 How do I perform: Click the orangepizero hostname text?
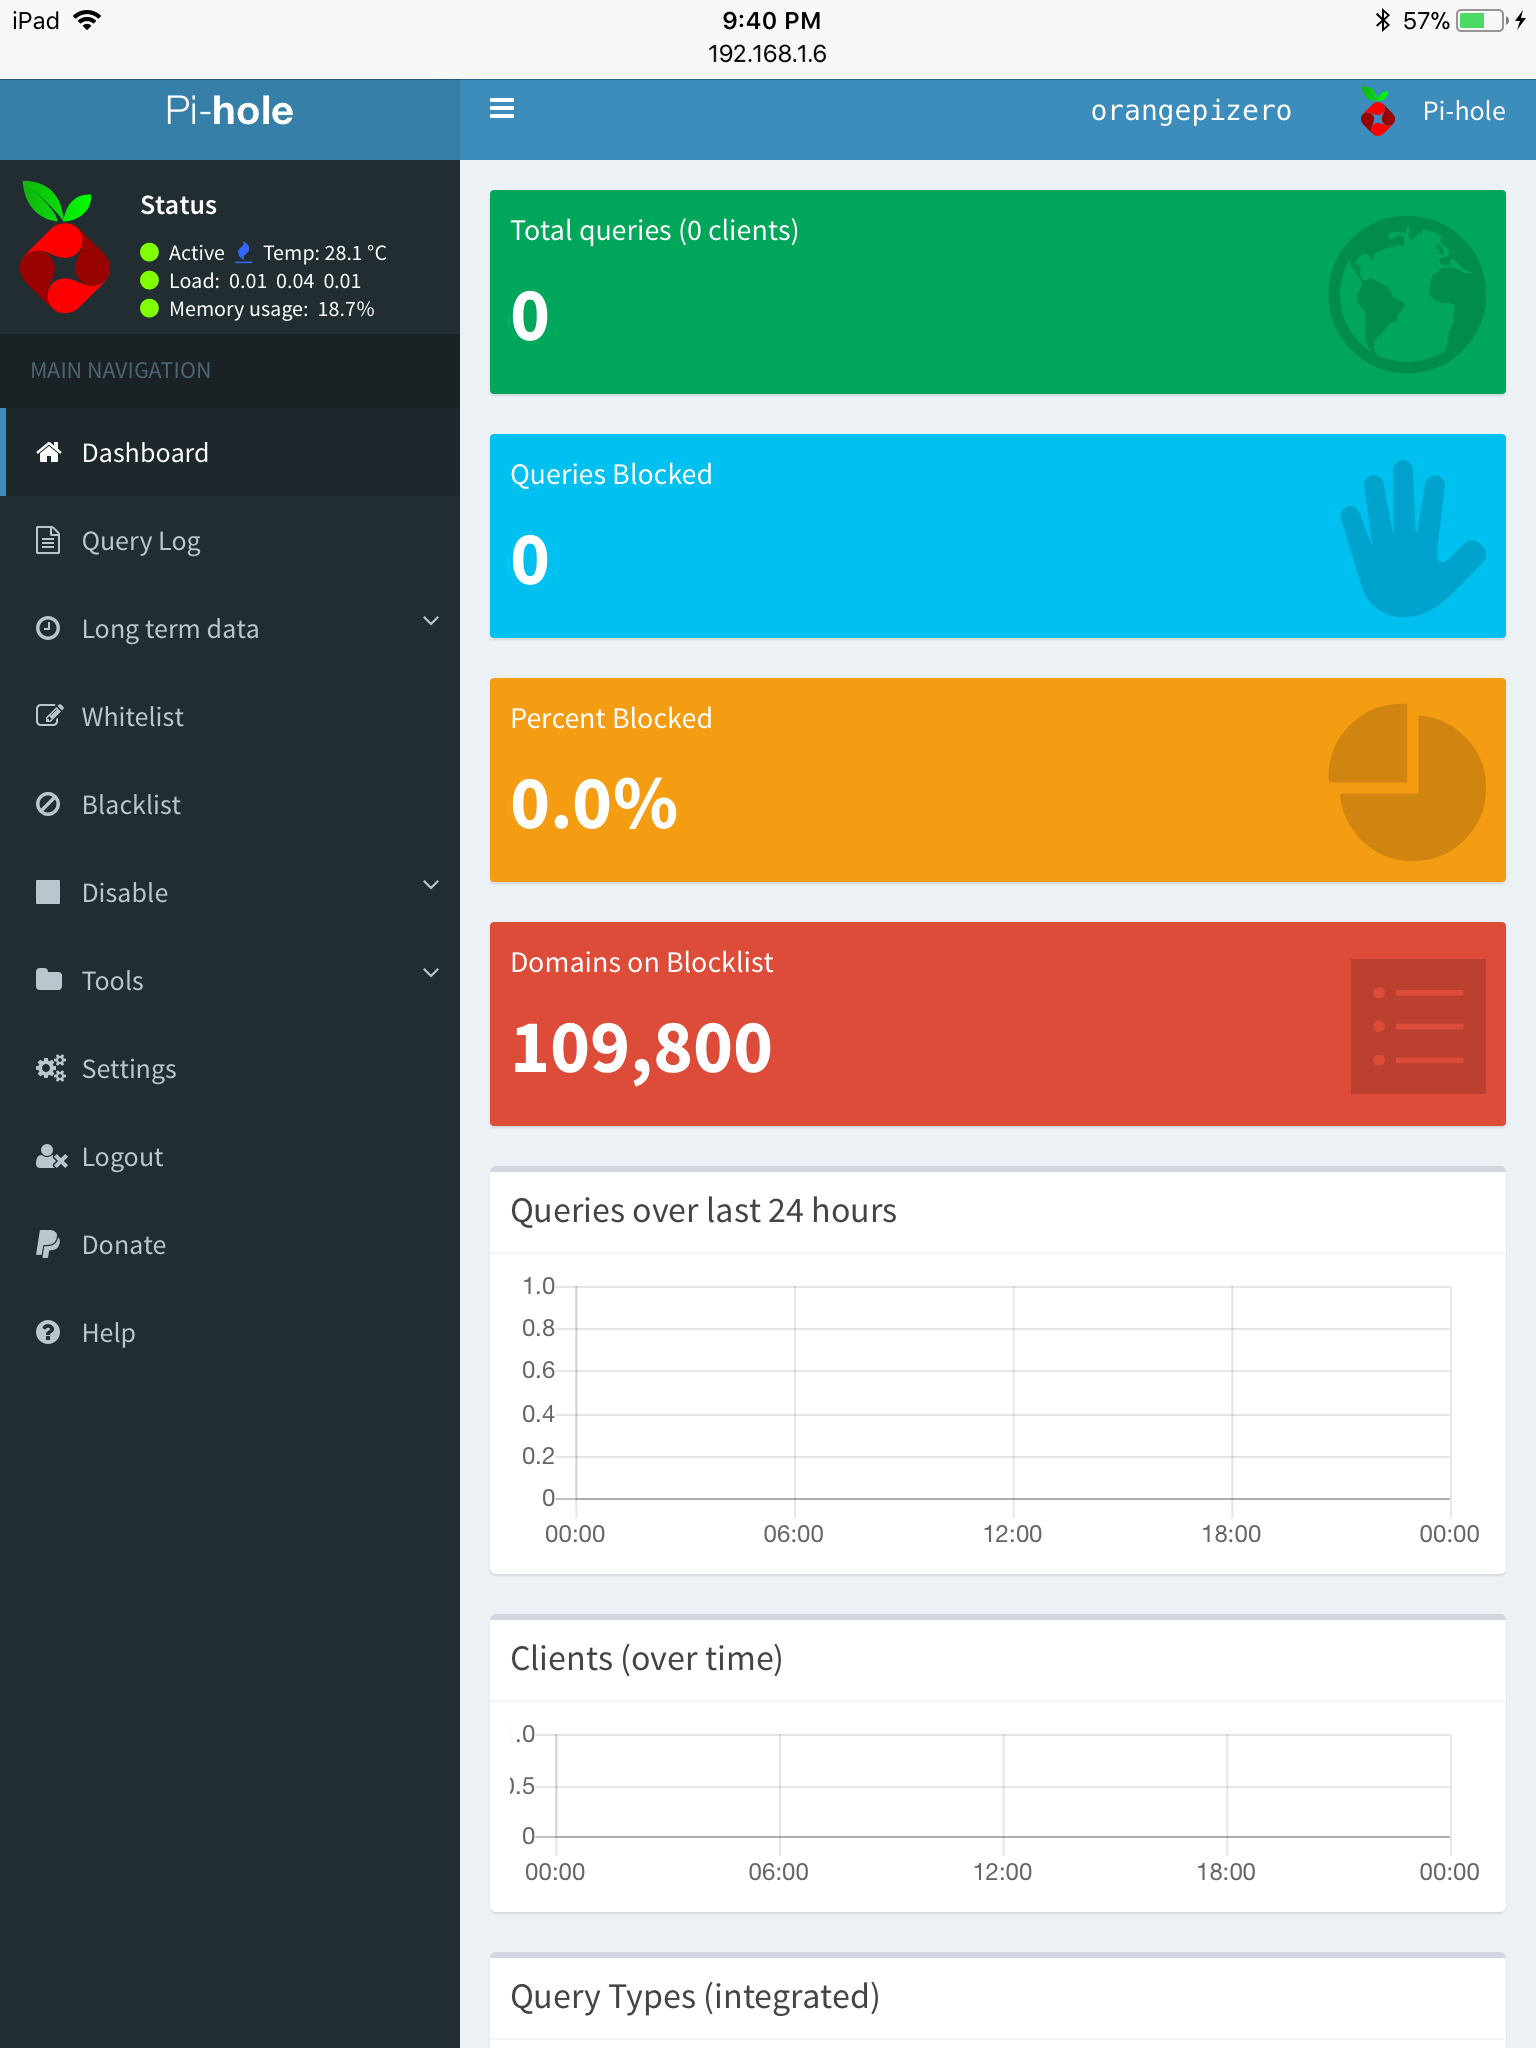coord(1191,110)
